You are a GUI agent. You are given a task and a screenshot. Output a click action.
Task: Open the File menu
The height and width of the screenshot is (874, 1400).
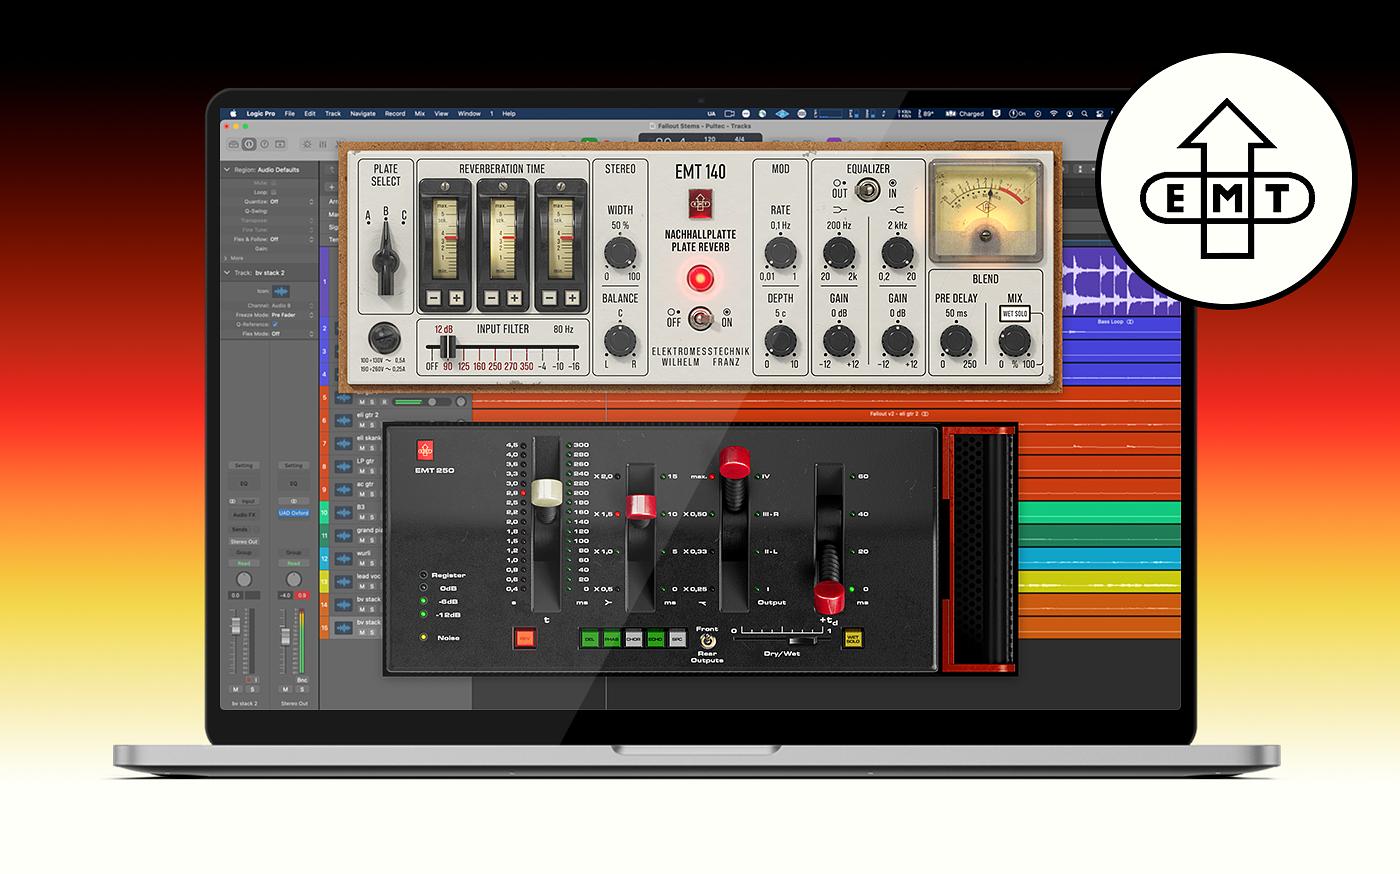click(290, 114)
